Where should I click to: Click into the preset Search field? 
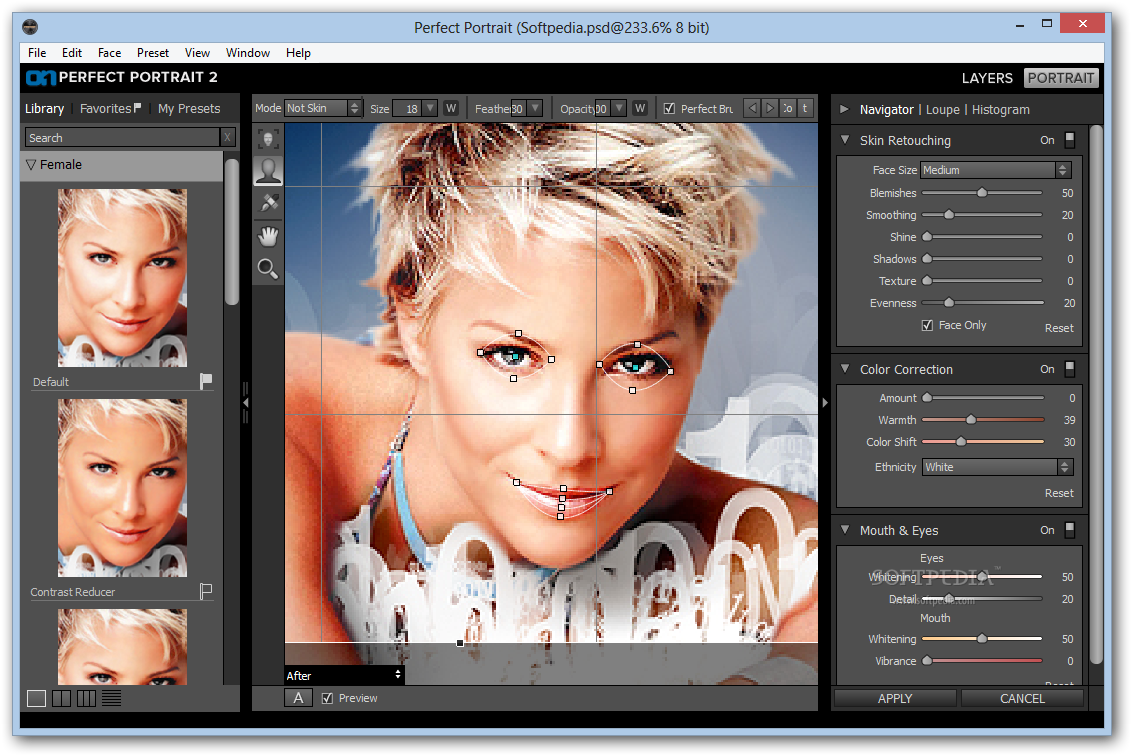122,137
